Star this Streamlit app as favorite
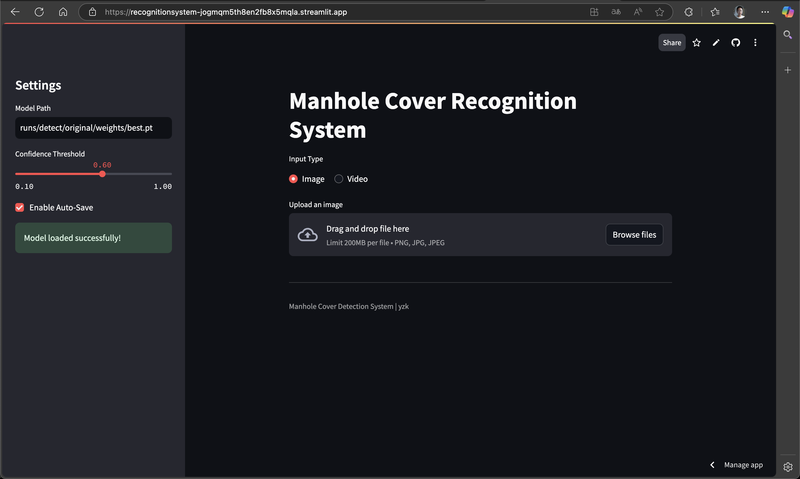The height and width of the screenshot is (479, 800). [696, 43]
